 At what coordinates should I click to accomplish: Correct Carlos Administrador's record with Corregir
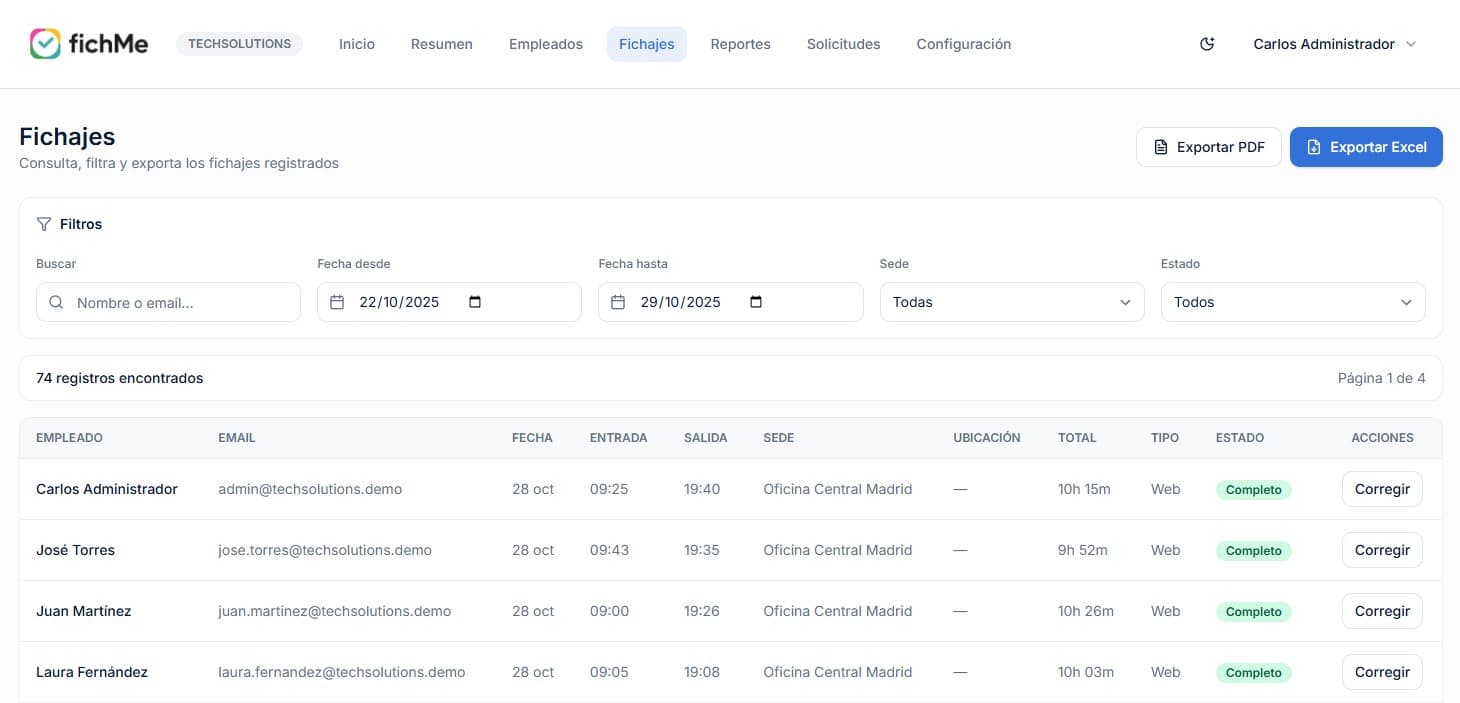[x=1382, y=489]
